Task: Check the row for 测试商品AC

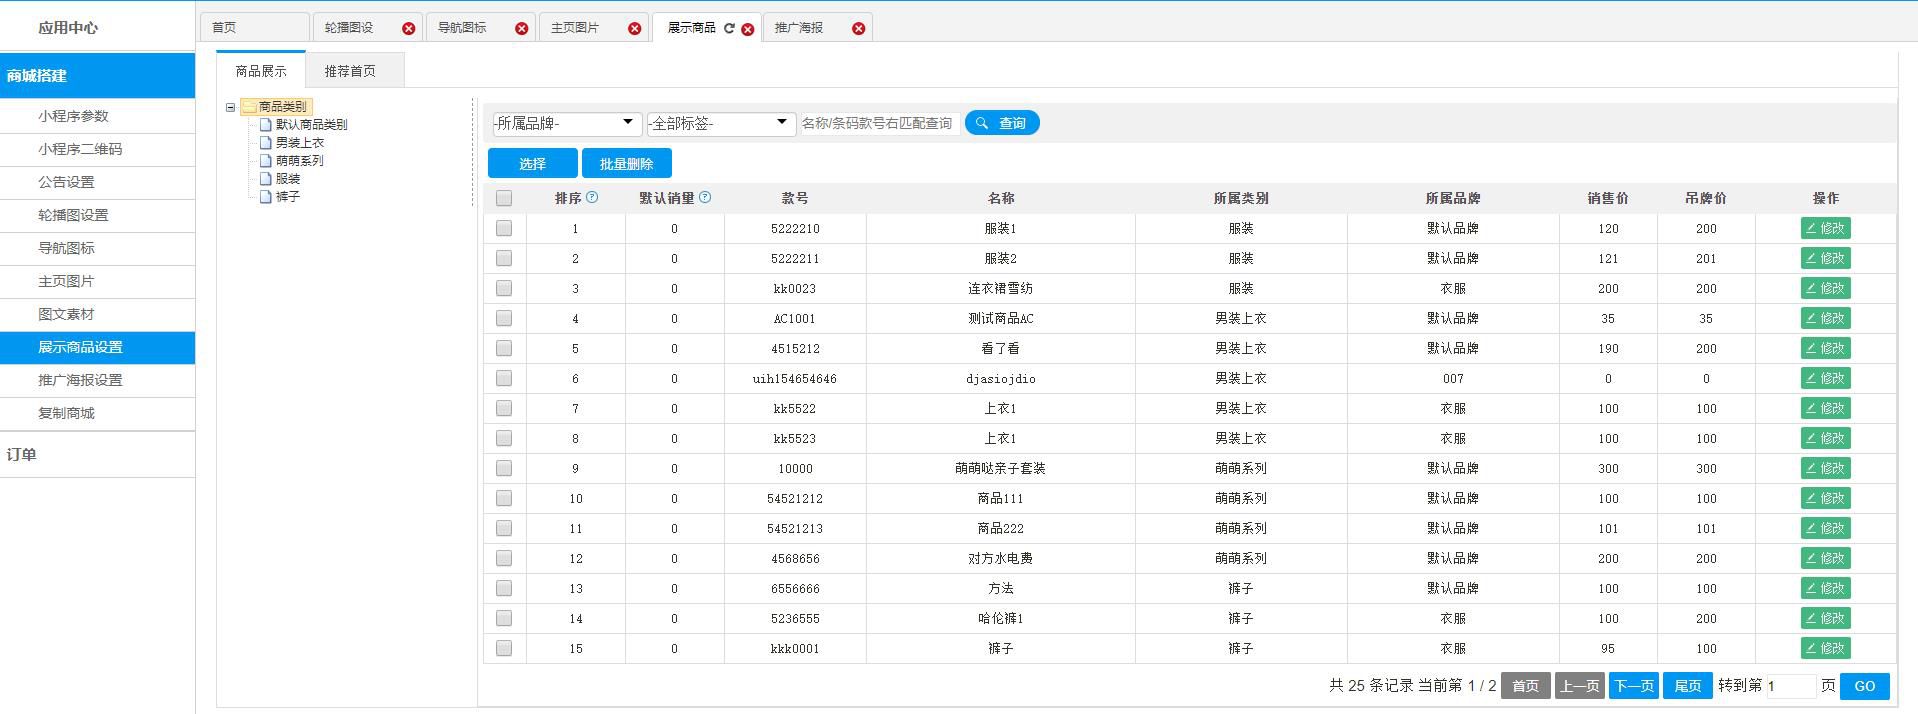Action: (x=504, y=318)
